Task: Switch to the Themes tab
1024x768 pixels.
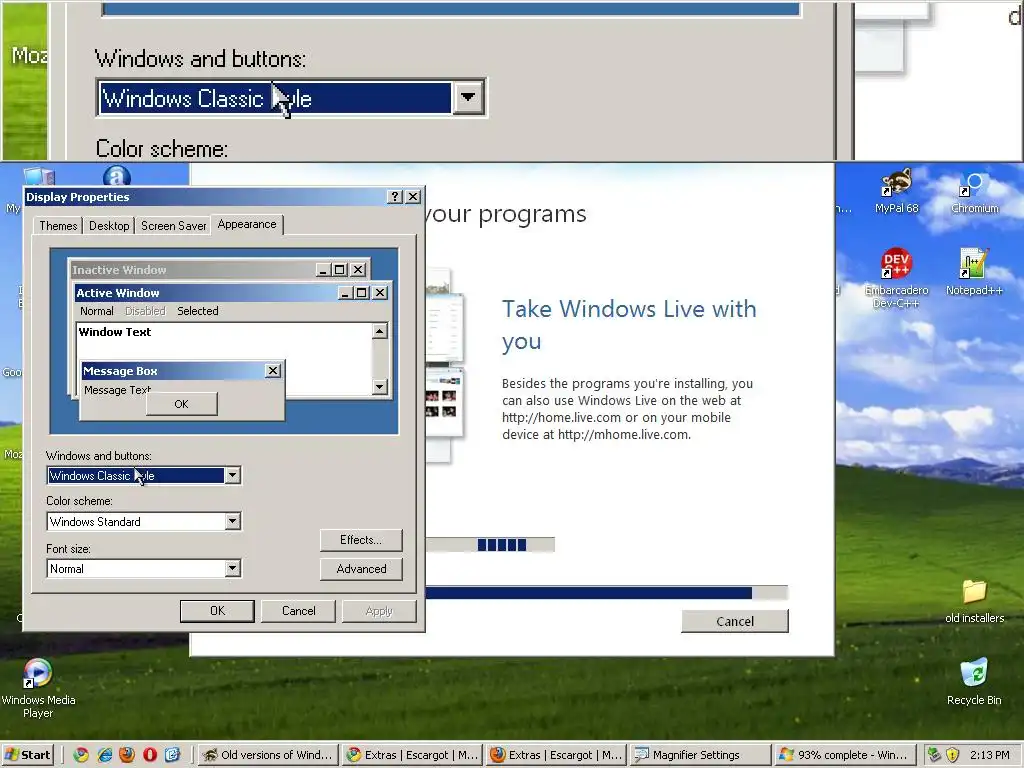Action: (58, 226)
